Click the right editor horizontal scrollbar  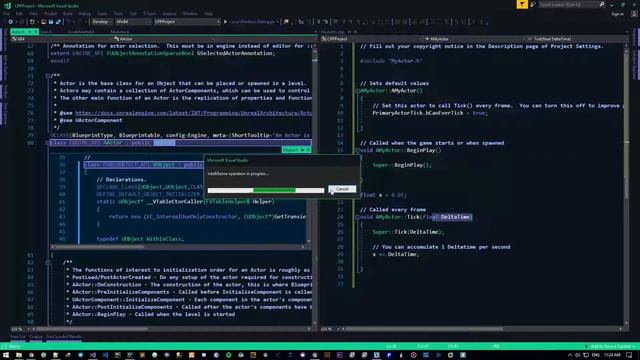[482, 329]
